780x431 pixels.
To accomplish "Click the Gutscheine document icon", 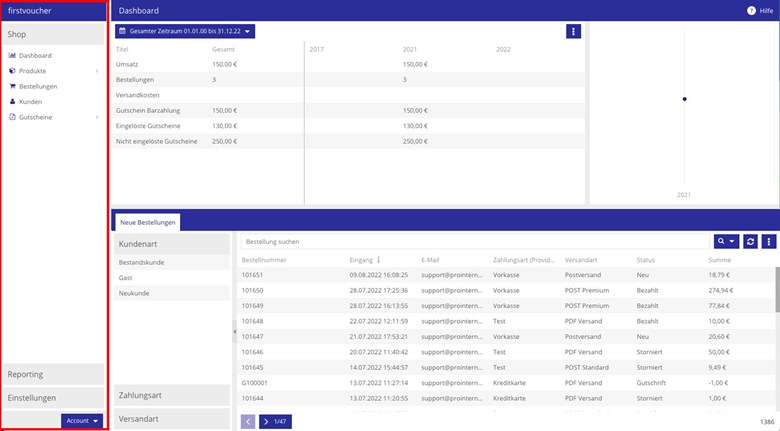I will [12, 117].
